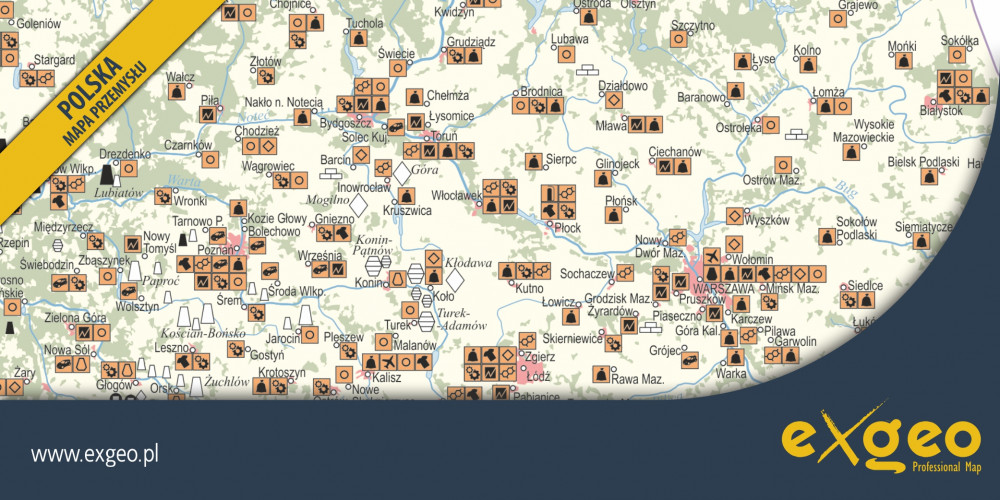The width and height of the screenshot is (1000, 500).
Task: Click the weight icon below Płońsk
Action: point(614,215)
